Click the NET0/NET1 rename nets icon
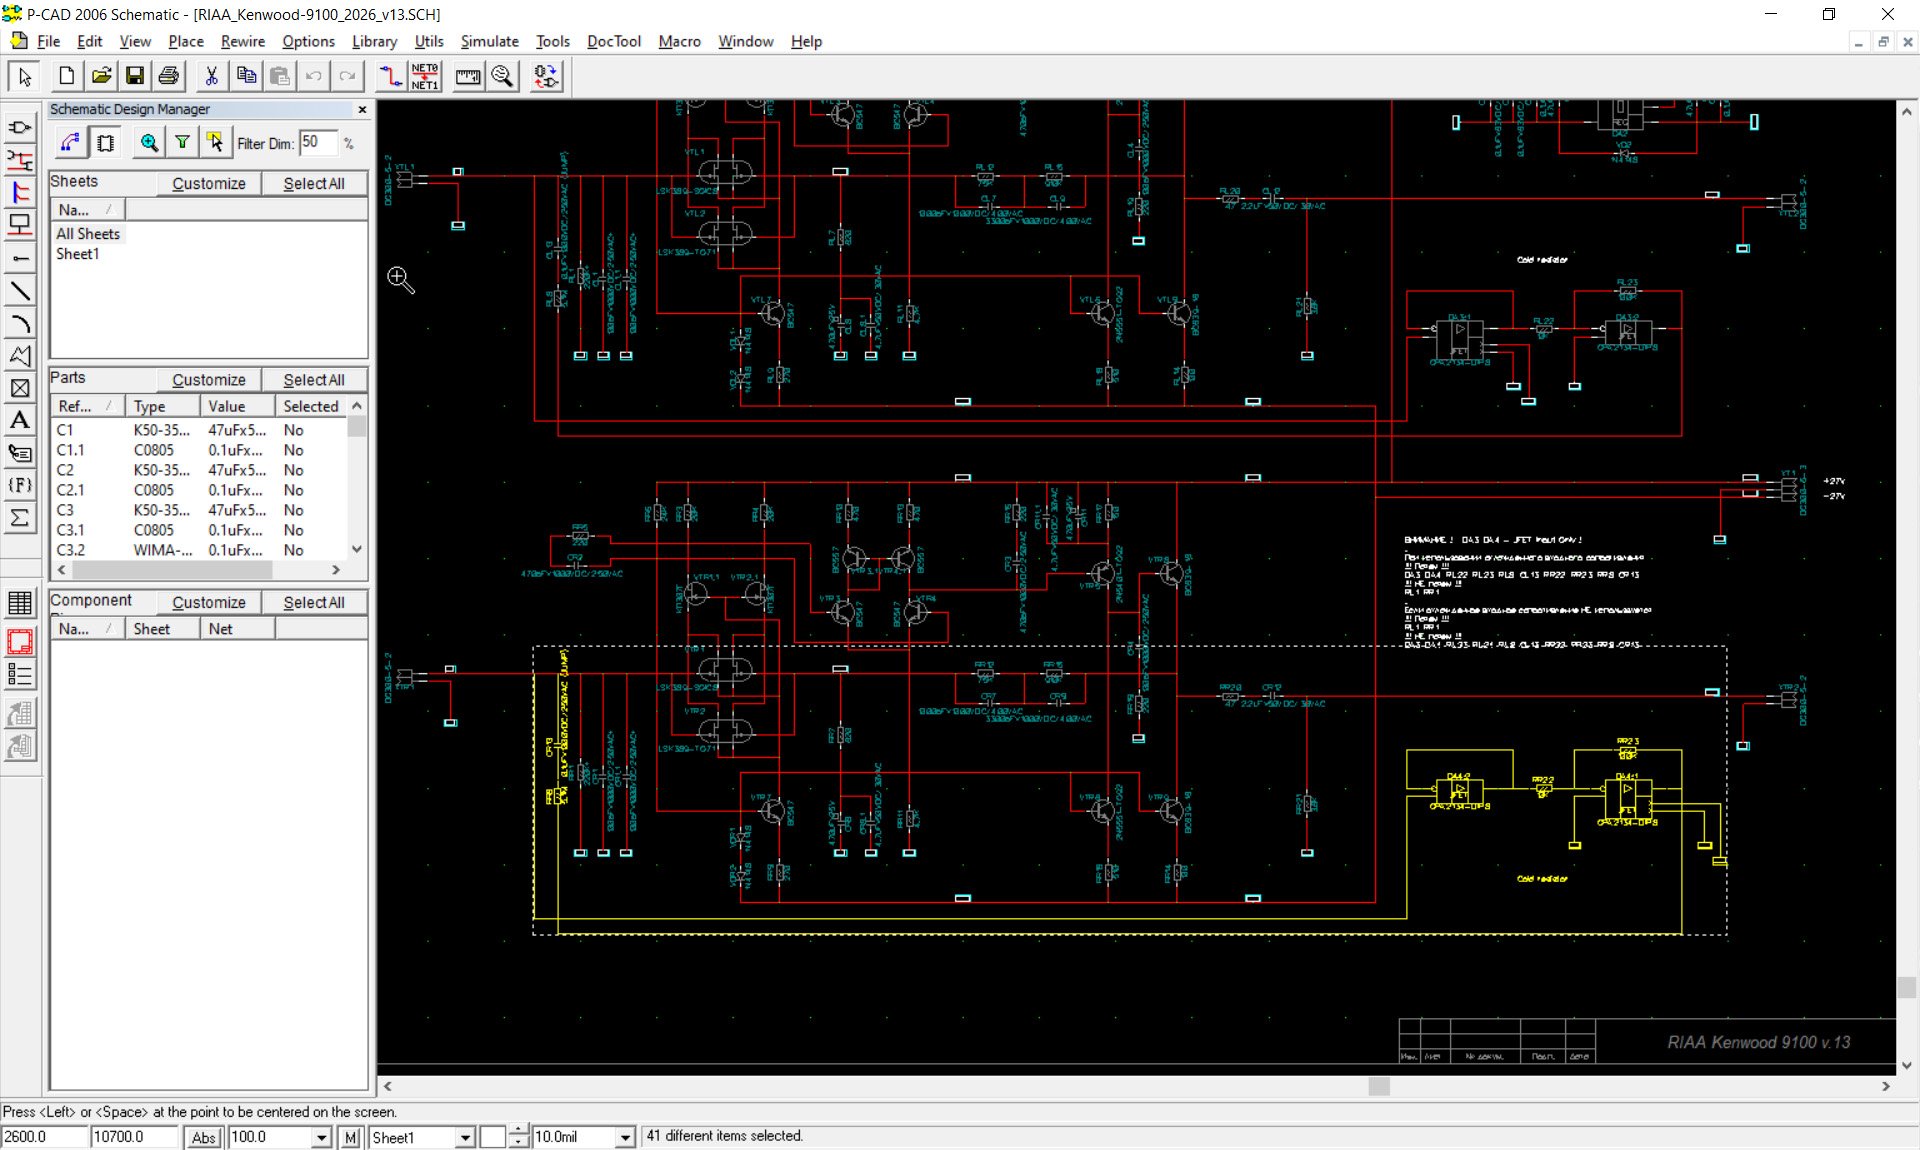This screenshot has height=1150, width=1920. (425, 76)
